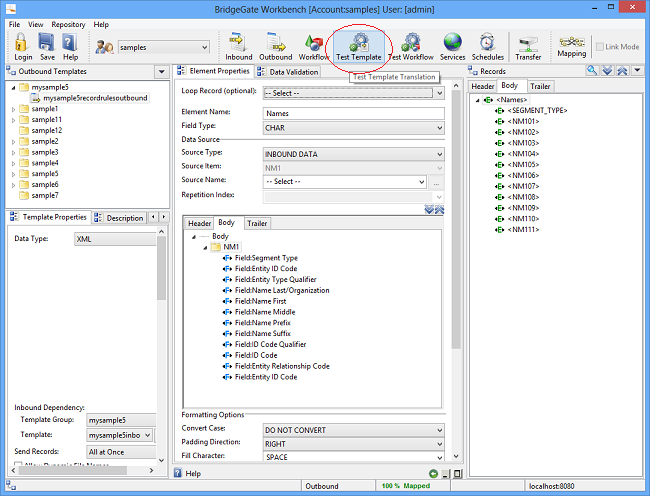Toggle the Link Mode checkbox
This screenshot has height=496, width=650.
point(599,47)
